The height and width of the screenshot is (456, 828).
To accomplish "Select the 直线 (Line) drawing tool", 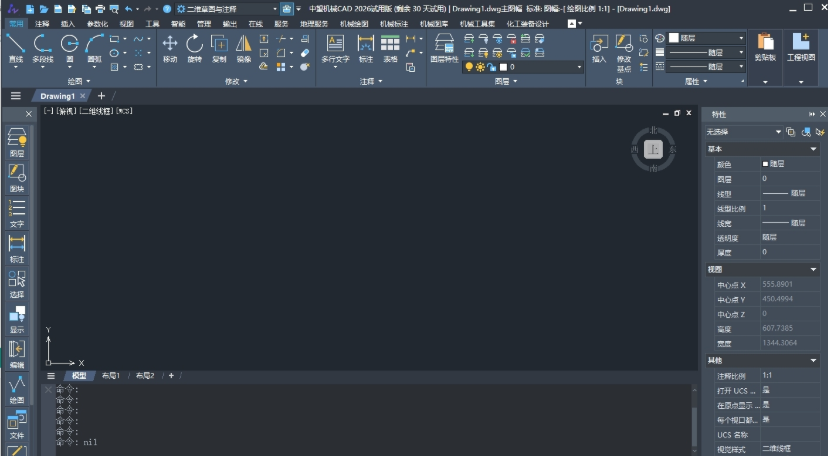I will pyautogui.click(x=15, y=47).
